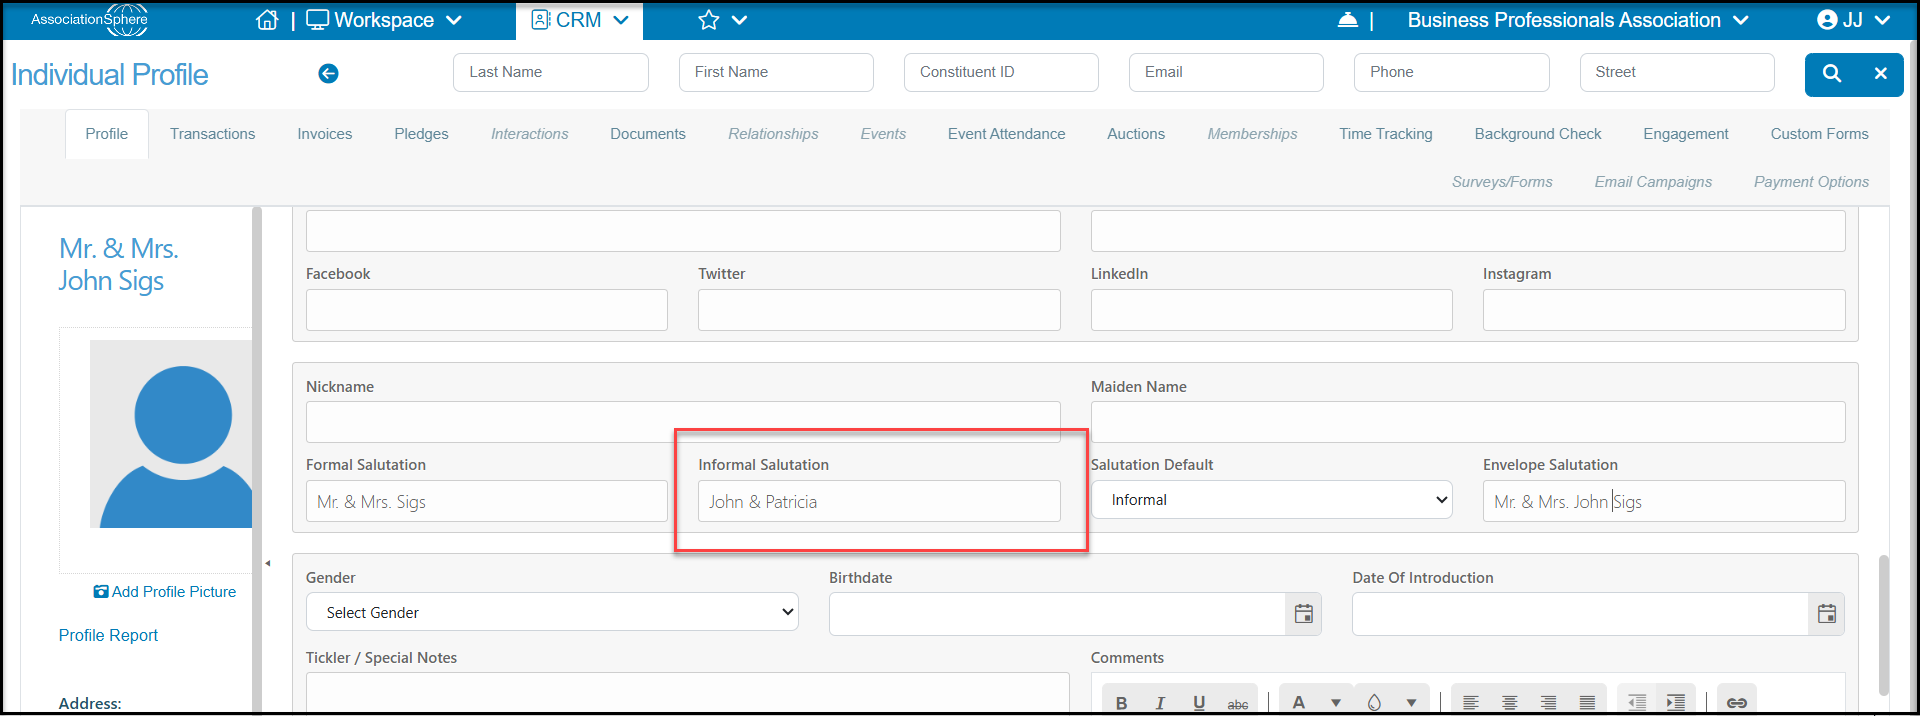Open the notifications bell icon
Viewport: 1920px width, 716px height.
(x=1348, y=20)
